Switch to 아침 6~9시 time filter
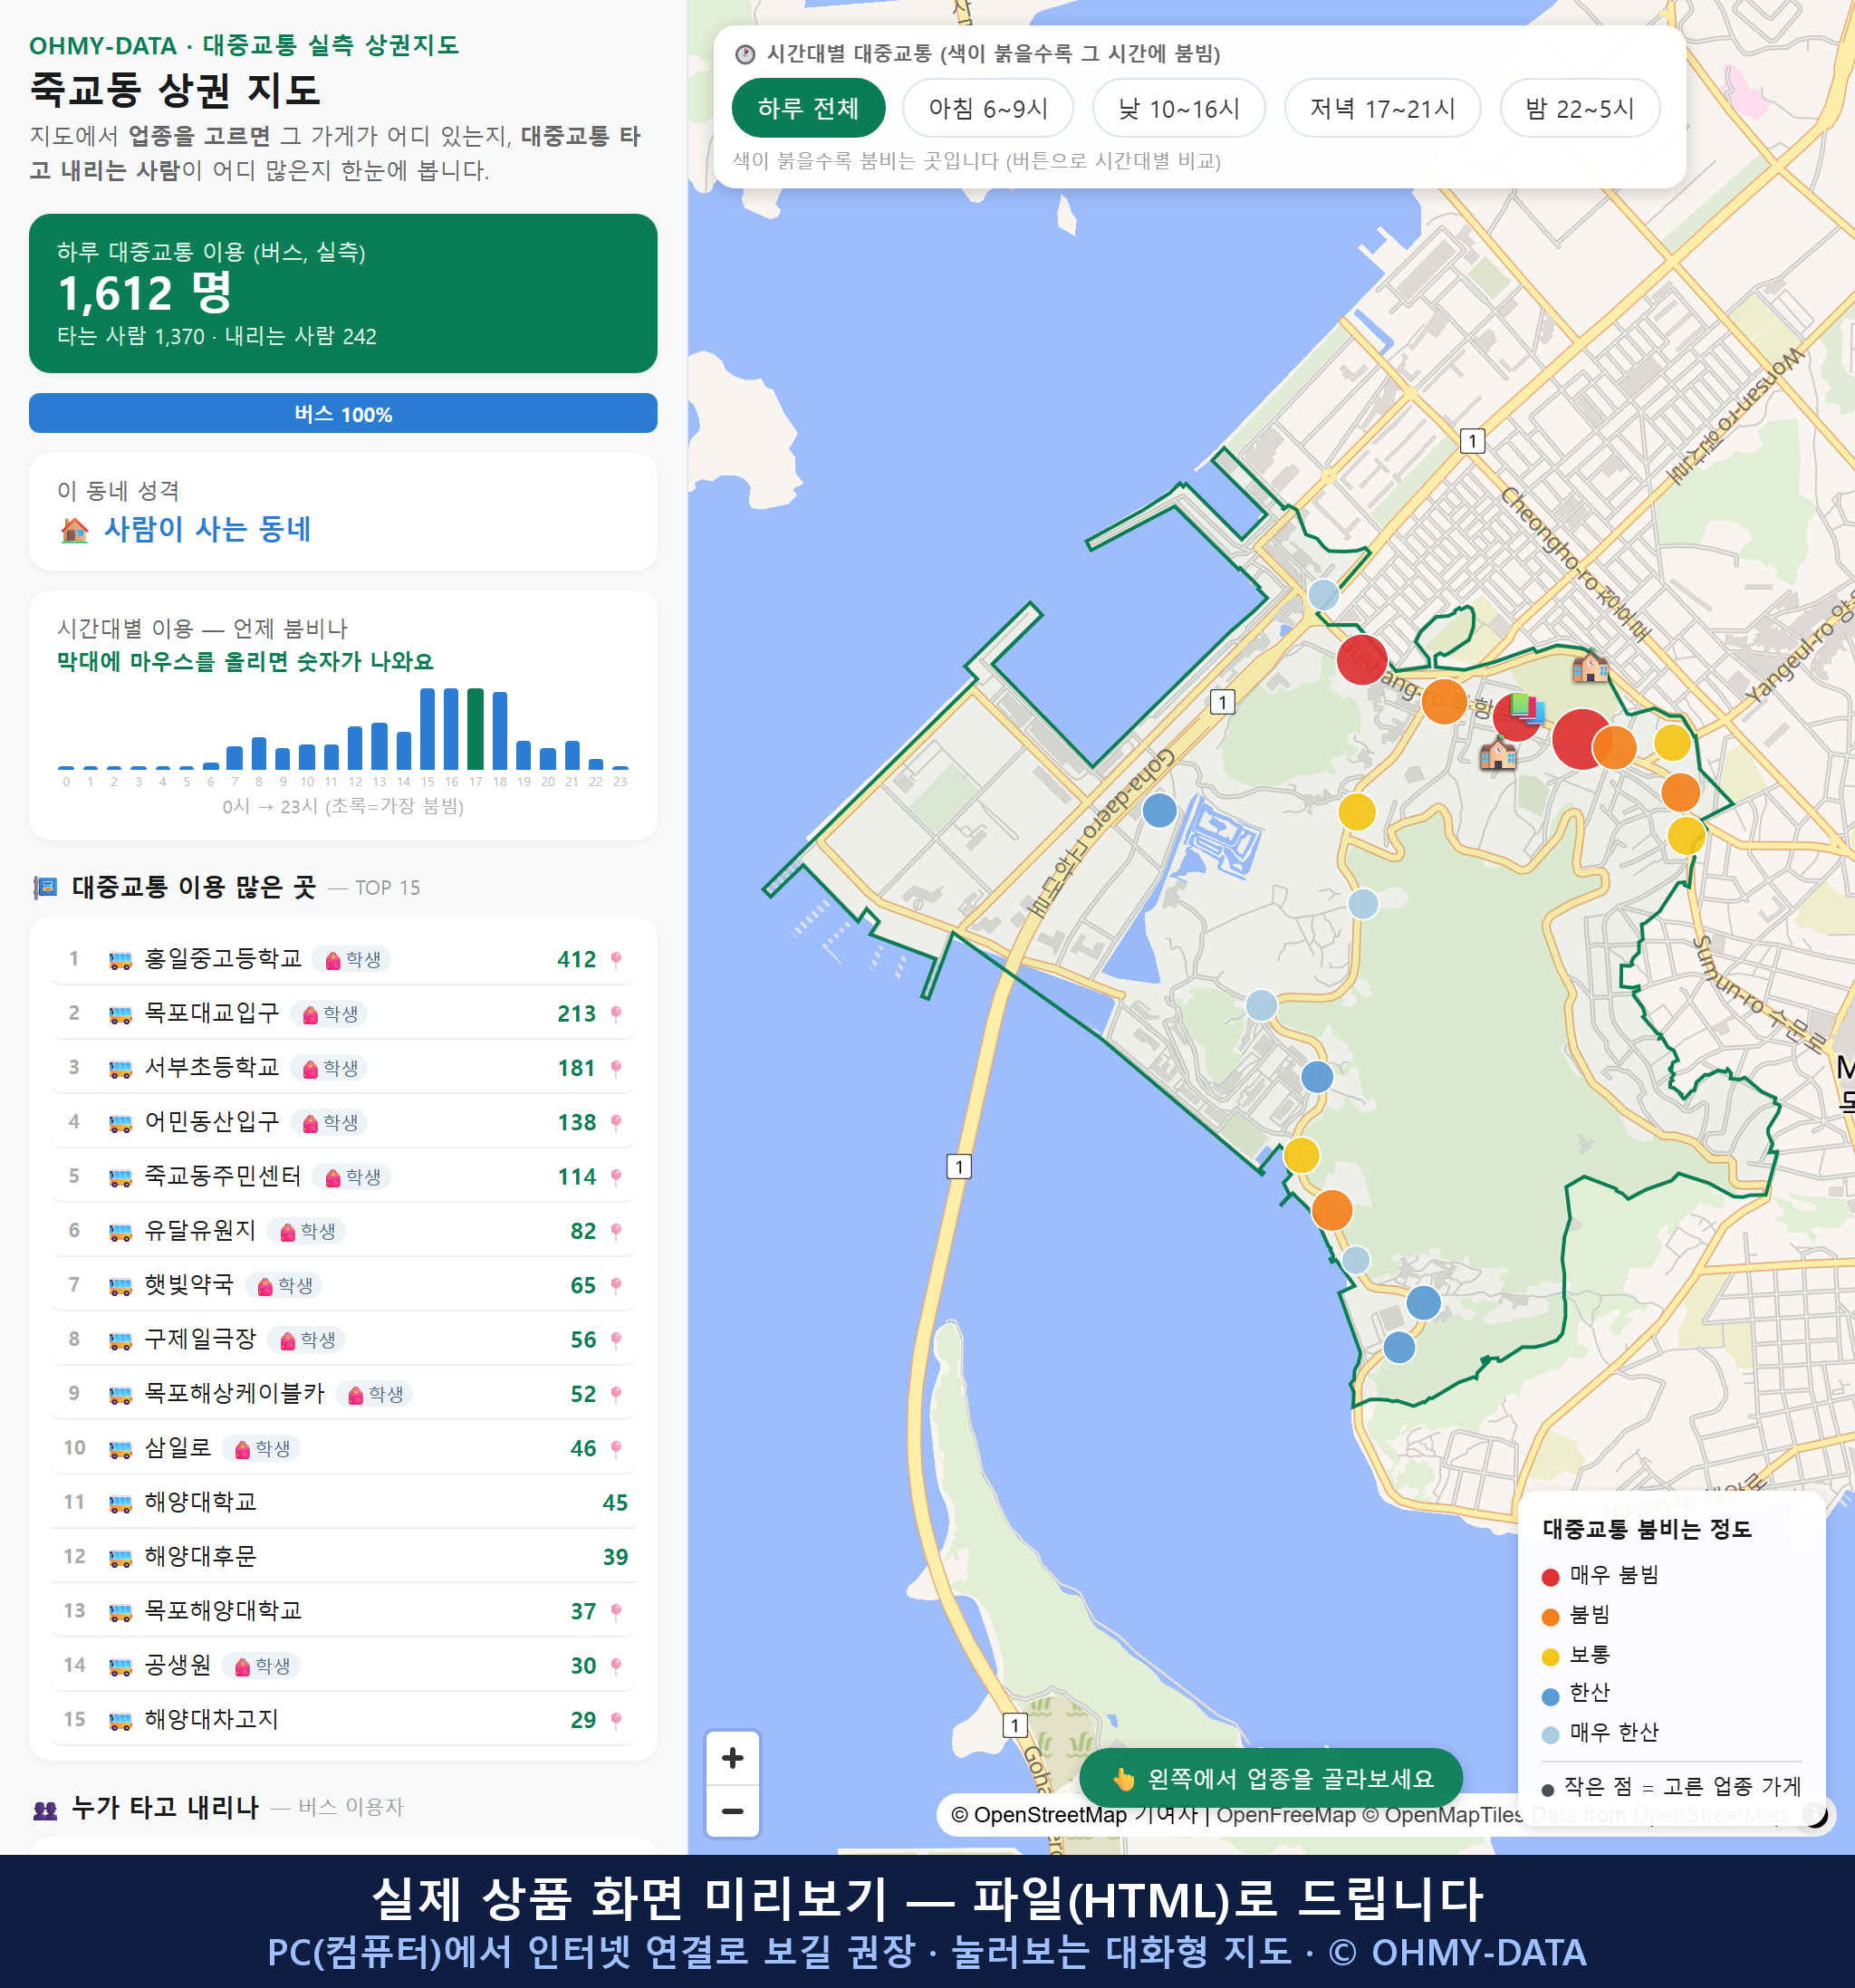 point(988,108)
